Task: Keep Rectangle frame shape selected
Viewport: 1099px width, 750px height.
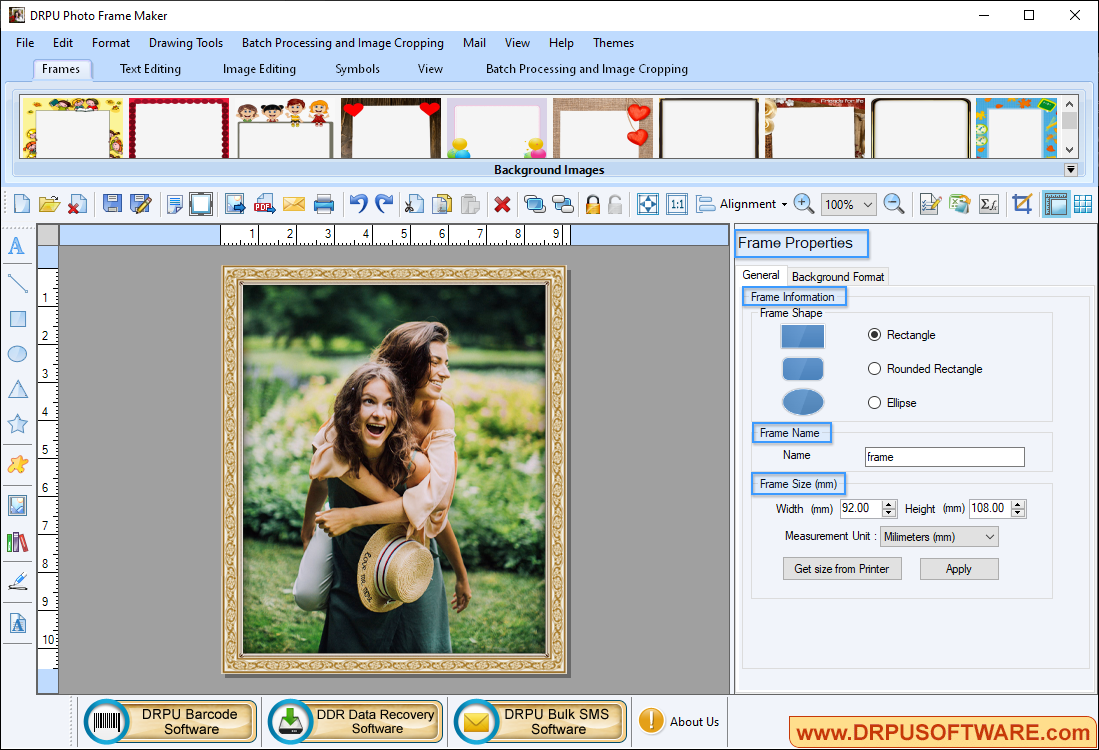Action: [874, 335]
